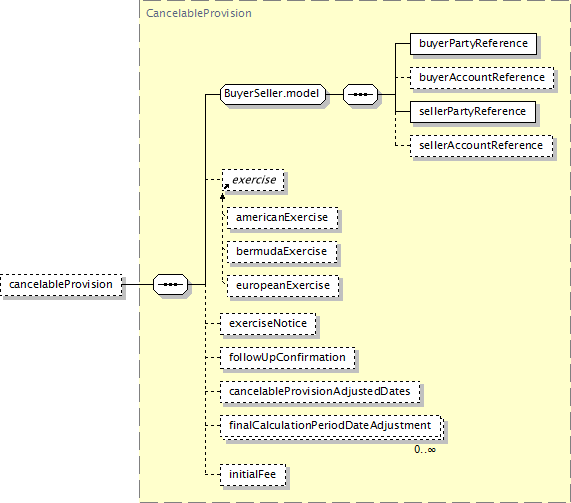This screenshot has width=571, height=503.
Task: Click the 0..∞ cardinality label
Action: pyautogui.click(x=425, y=450)
